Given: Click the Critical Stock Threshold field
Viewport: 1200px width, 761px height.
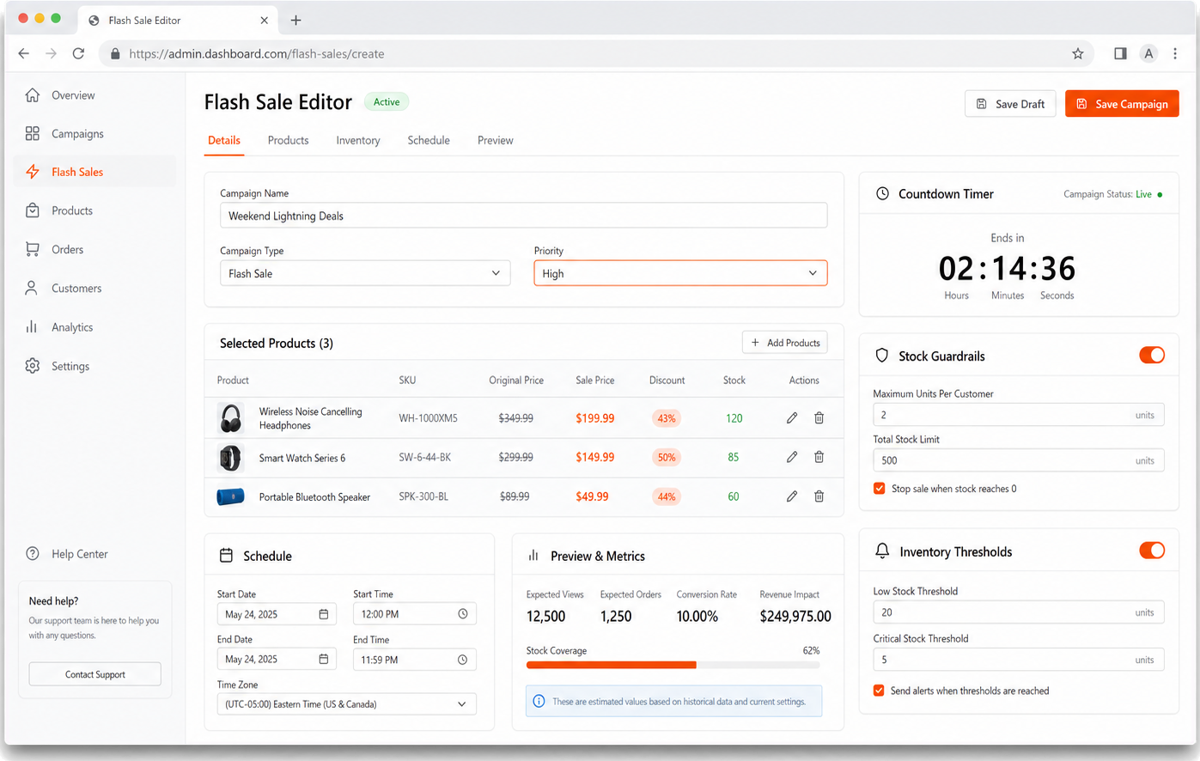Looking at the screenshot, I should tap(1018, 659).
